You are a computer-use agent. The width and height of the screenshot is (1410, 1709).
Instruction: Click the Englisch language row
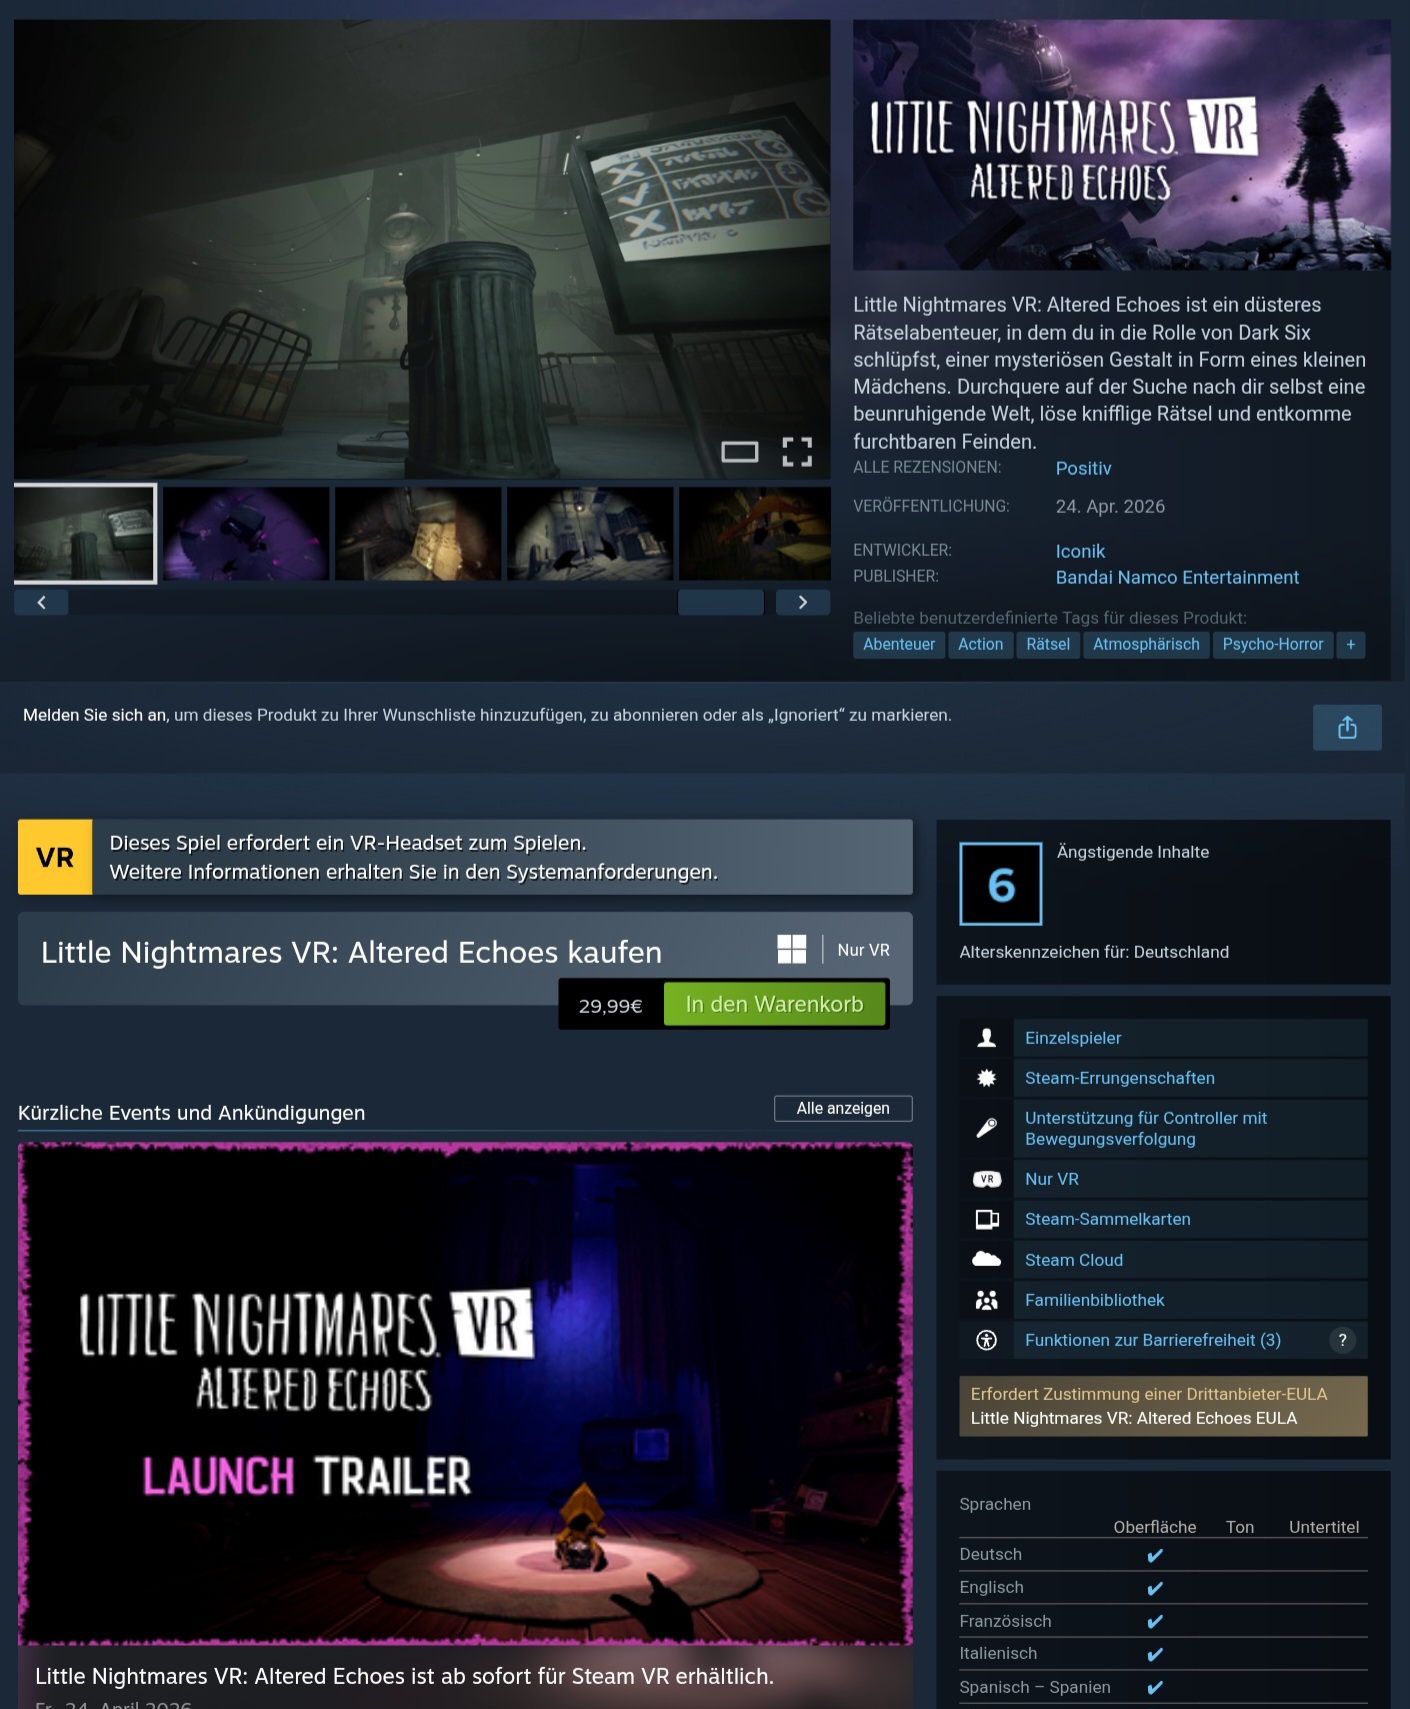1163,1587
